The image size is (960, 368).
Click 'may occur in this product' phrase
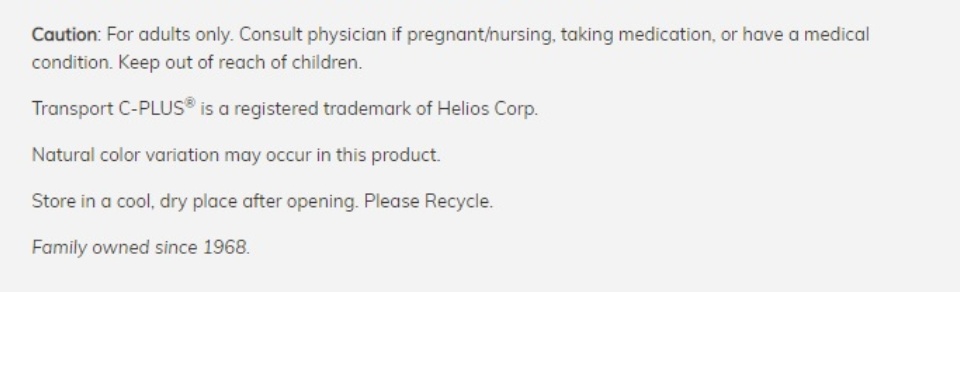click(332, 156)
